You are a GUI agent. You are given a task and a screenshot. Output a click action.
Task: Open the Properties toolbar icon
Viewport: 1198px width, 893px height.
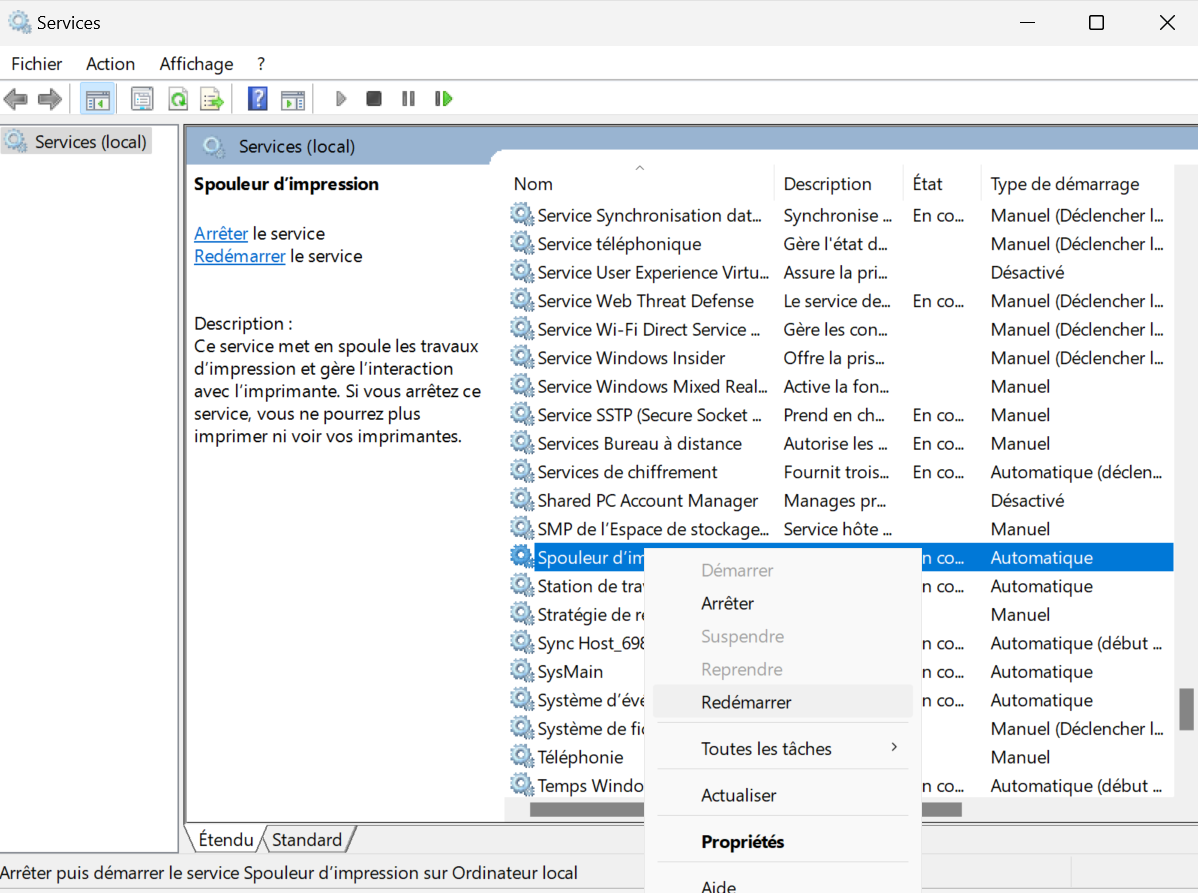tap(142, 99)
